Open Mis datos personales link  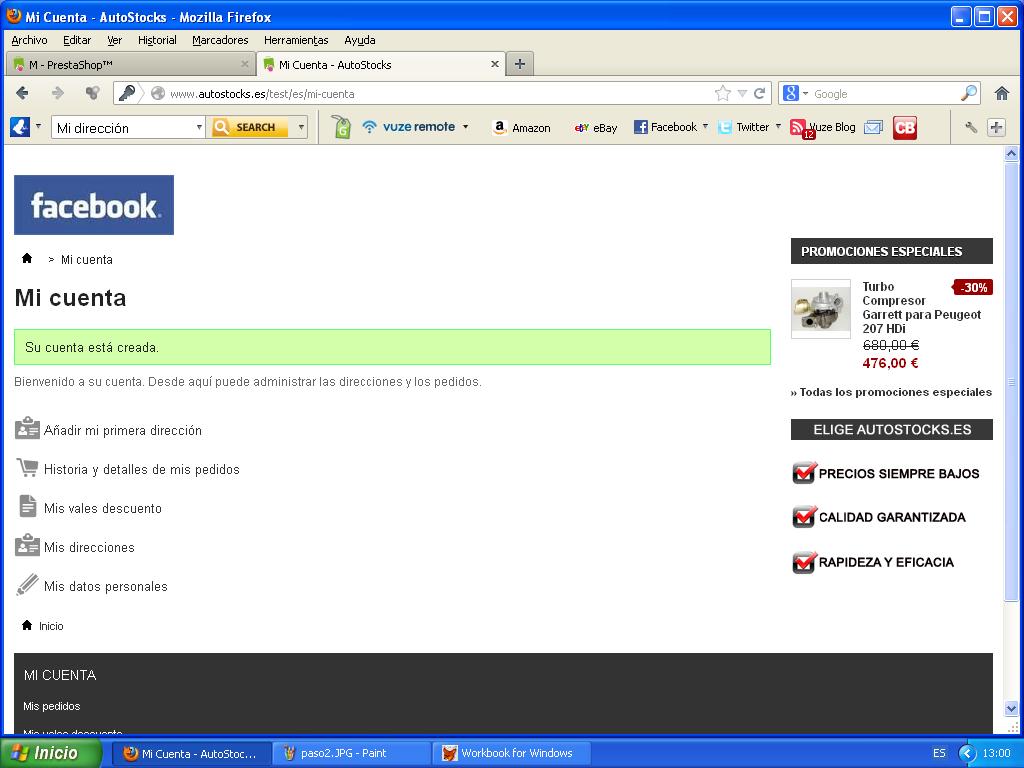[x=106, y=586]
